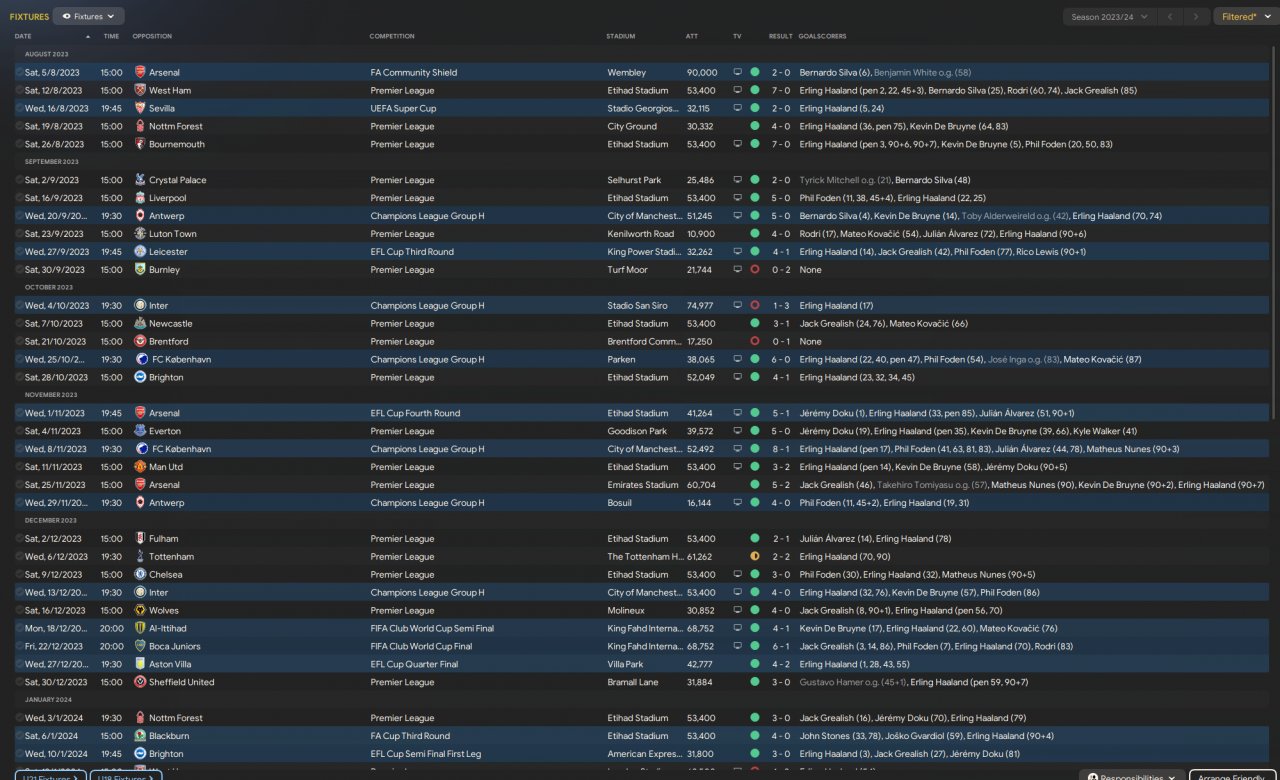
Task: Select the row circle for Sat, 16/12/2023 Wolves
Action: click(x=18, y=612)
